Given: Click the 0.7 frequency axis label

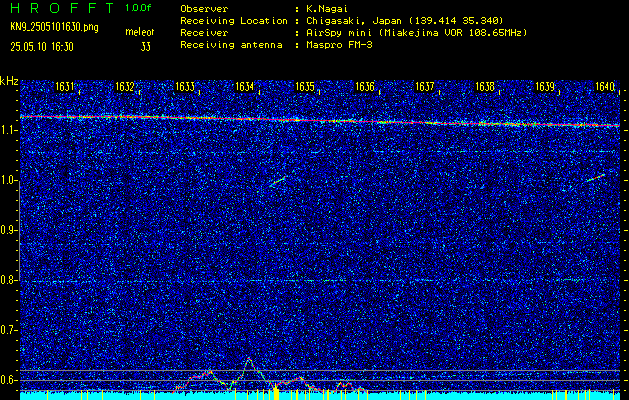Looking at the screenshot, I should tap(8, 330).
